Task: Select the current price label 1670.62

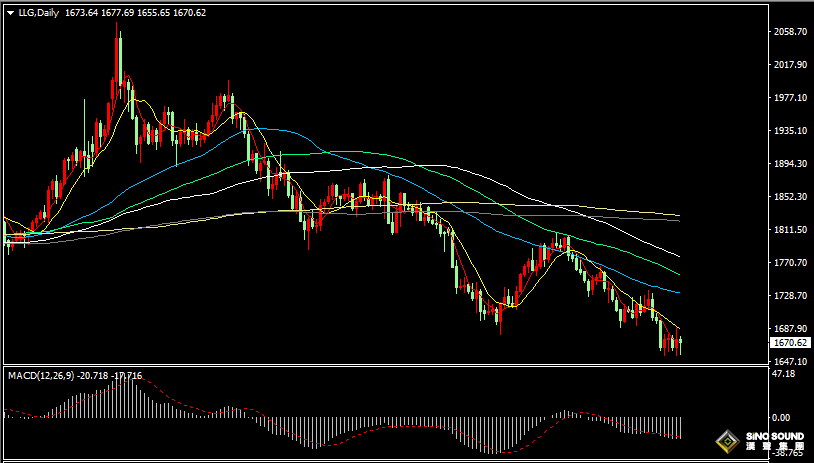Action: click(790, 343)
